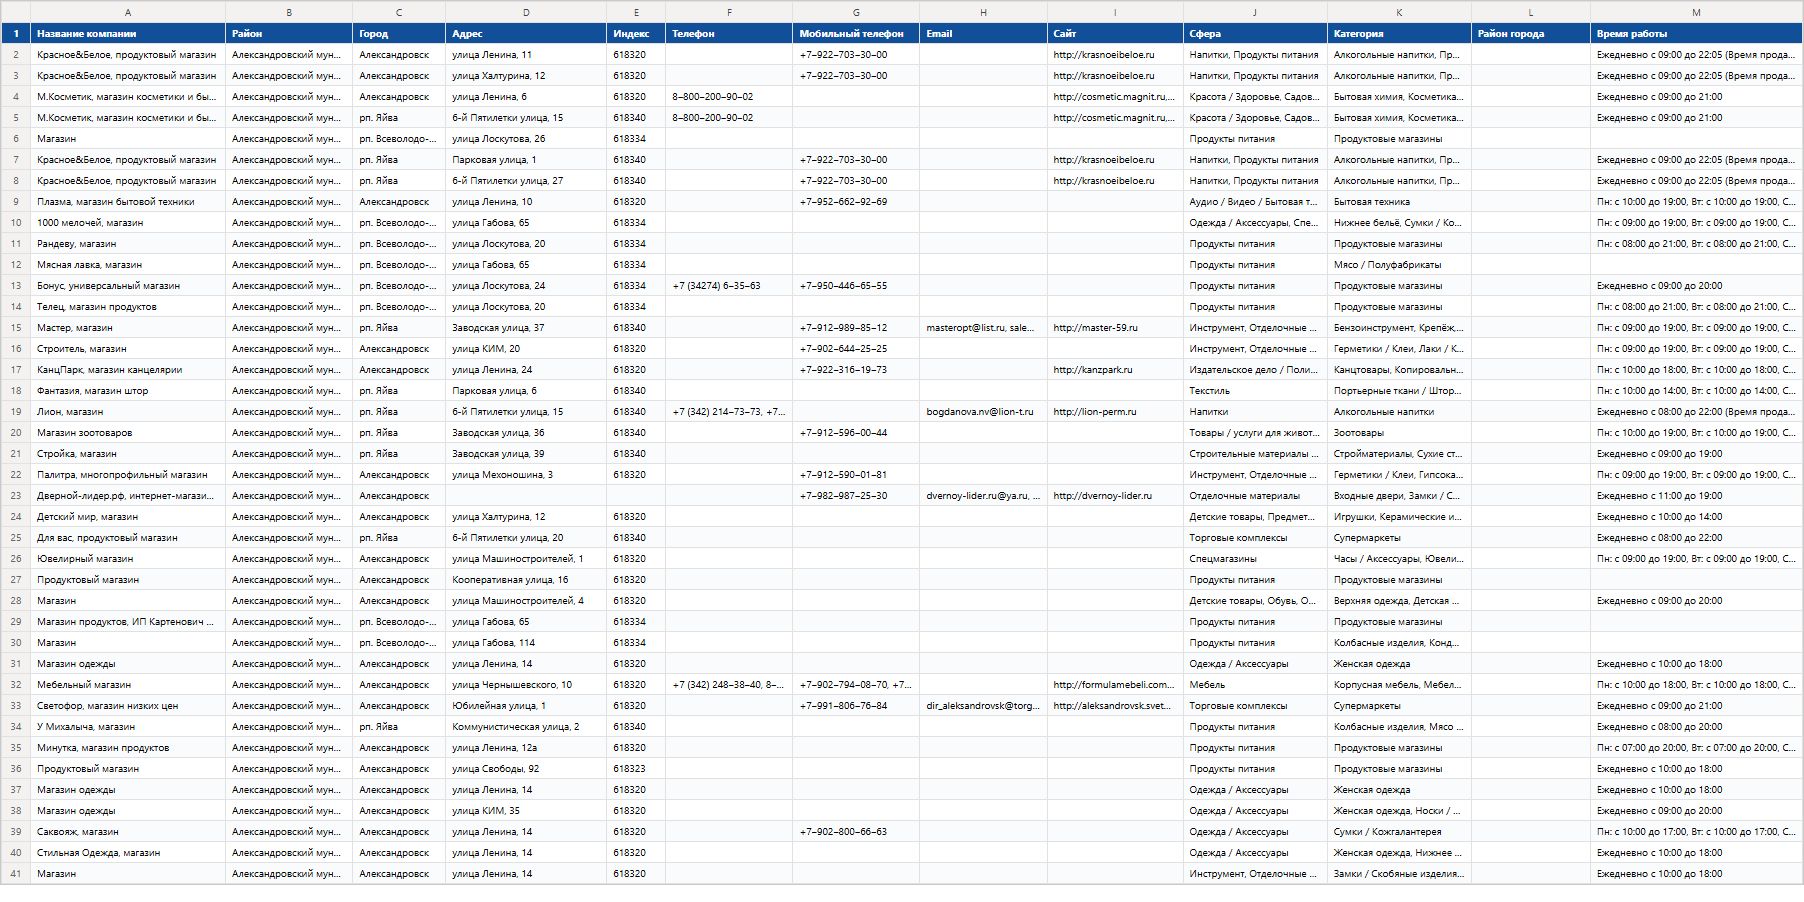Select address cell 'улица Свободы, 92'
This screenshot has width=1804, height=902.
(x=526, y=769)
